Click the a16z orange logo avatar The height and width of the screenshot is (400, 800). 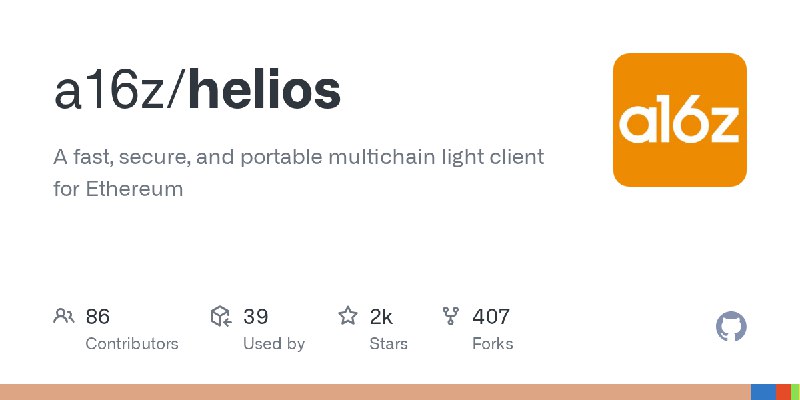coord(680,120)
